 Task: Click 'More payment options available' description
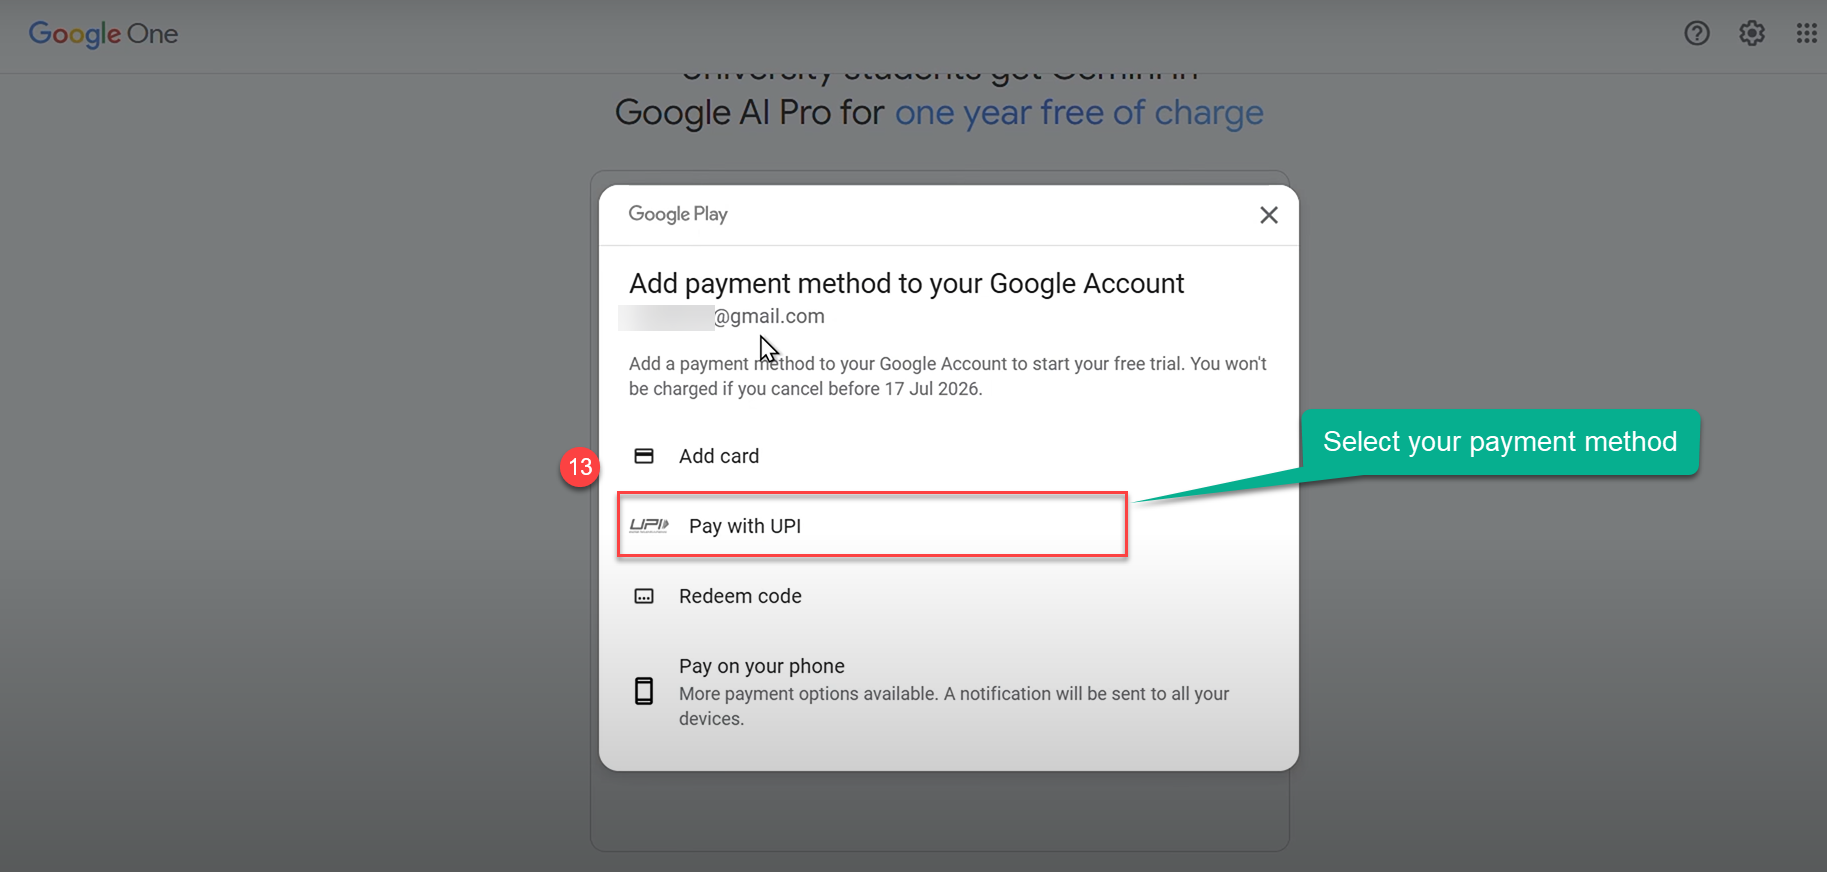pyautogui.click(x=954, y=706)
